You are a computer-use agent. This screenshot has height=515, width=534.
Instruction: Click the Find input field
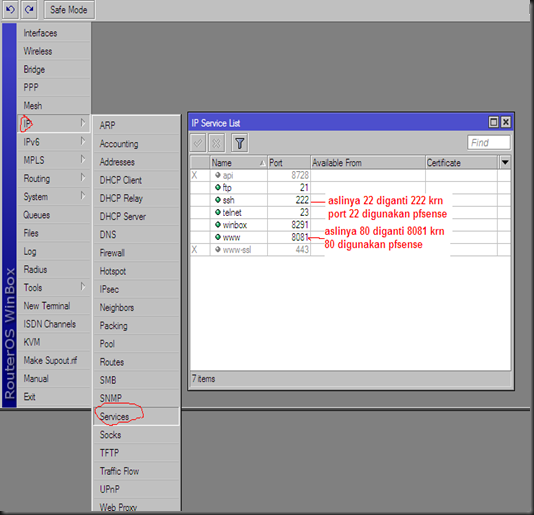tap(489, 143)
